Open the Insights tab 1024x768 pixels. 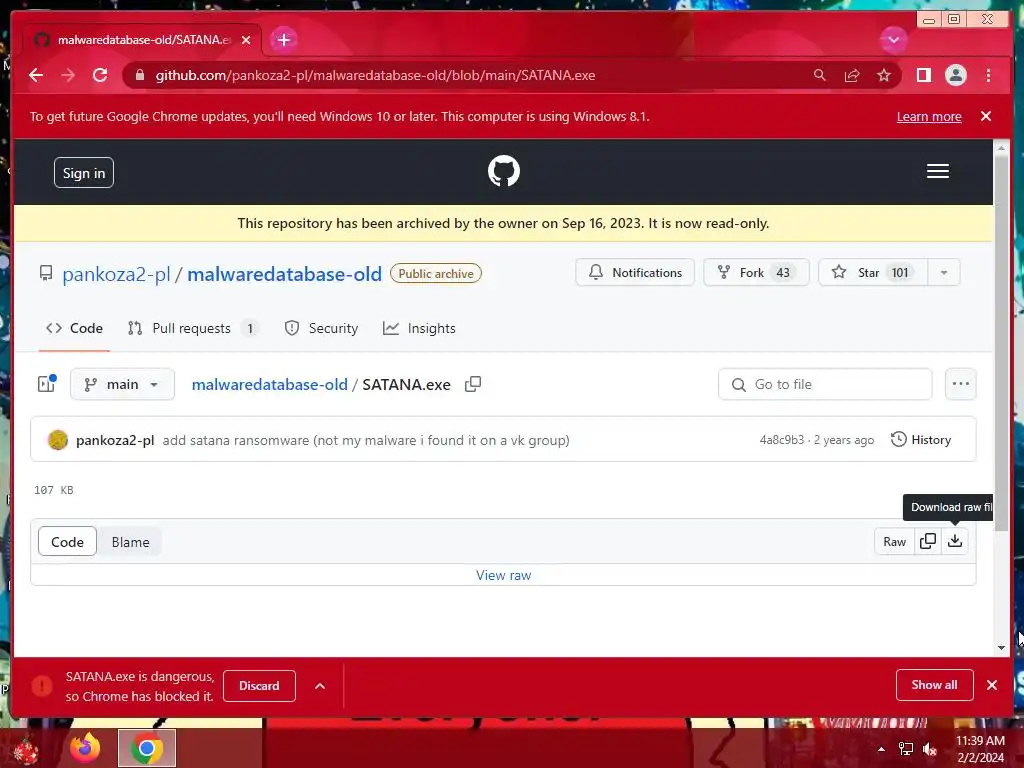(x=419, y=328)
